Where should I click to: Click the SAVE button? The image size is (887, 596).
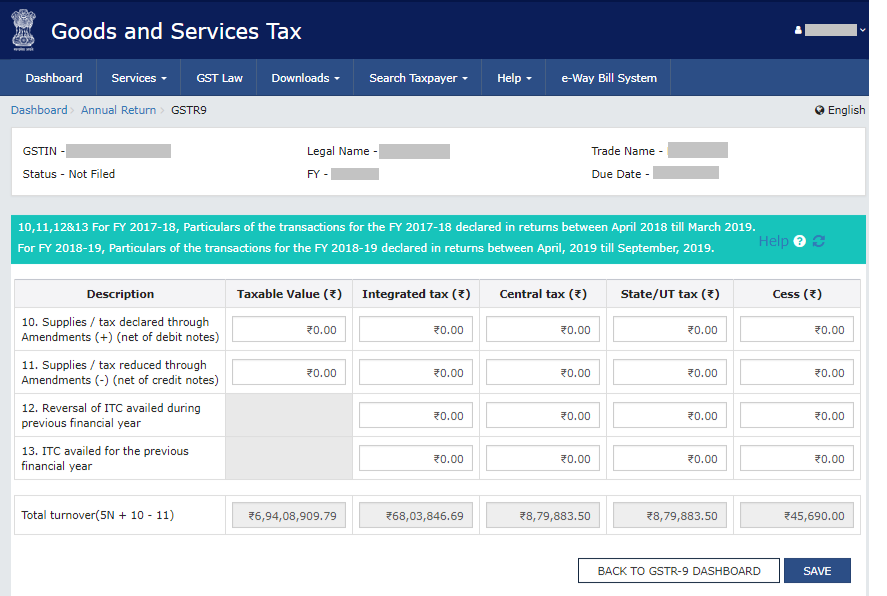click(817, 571)
